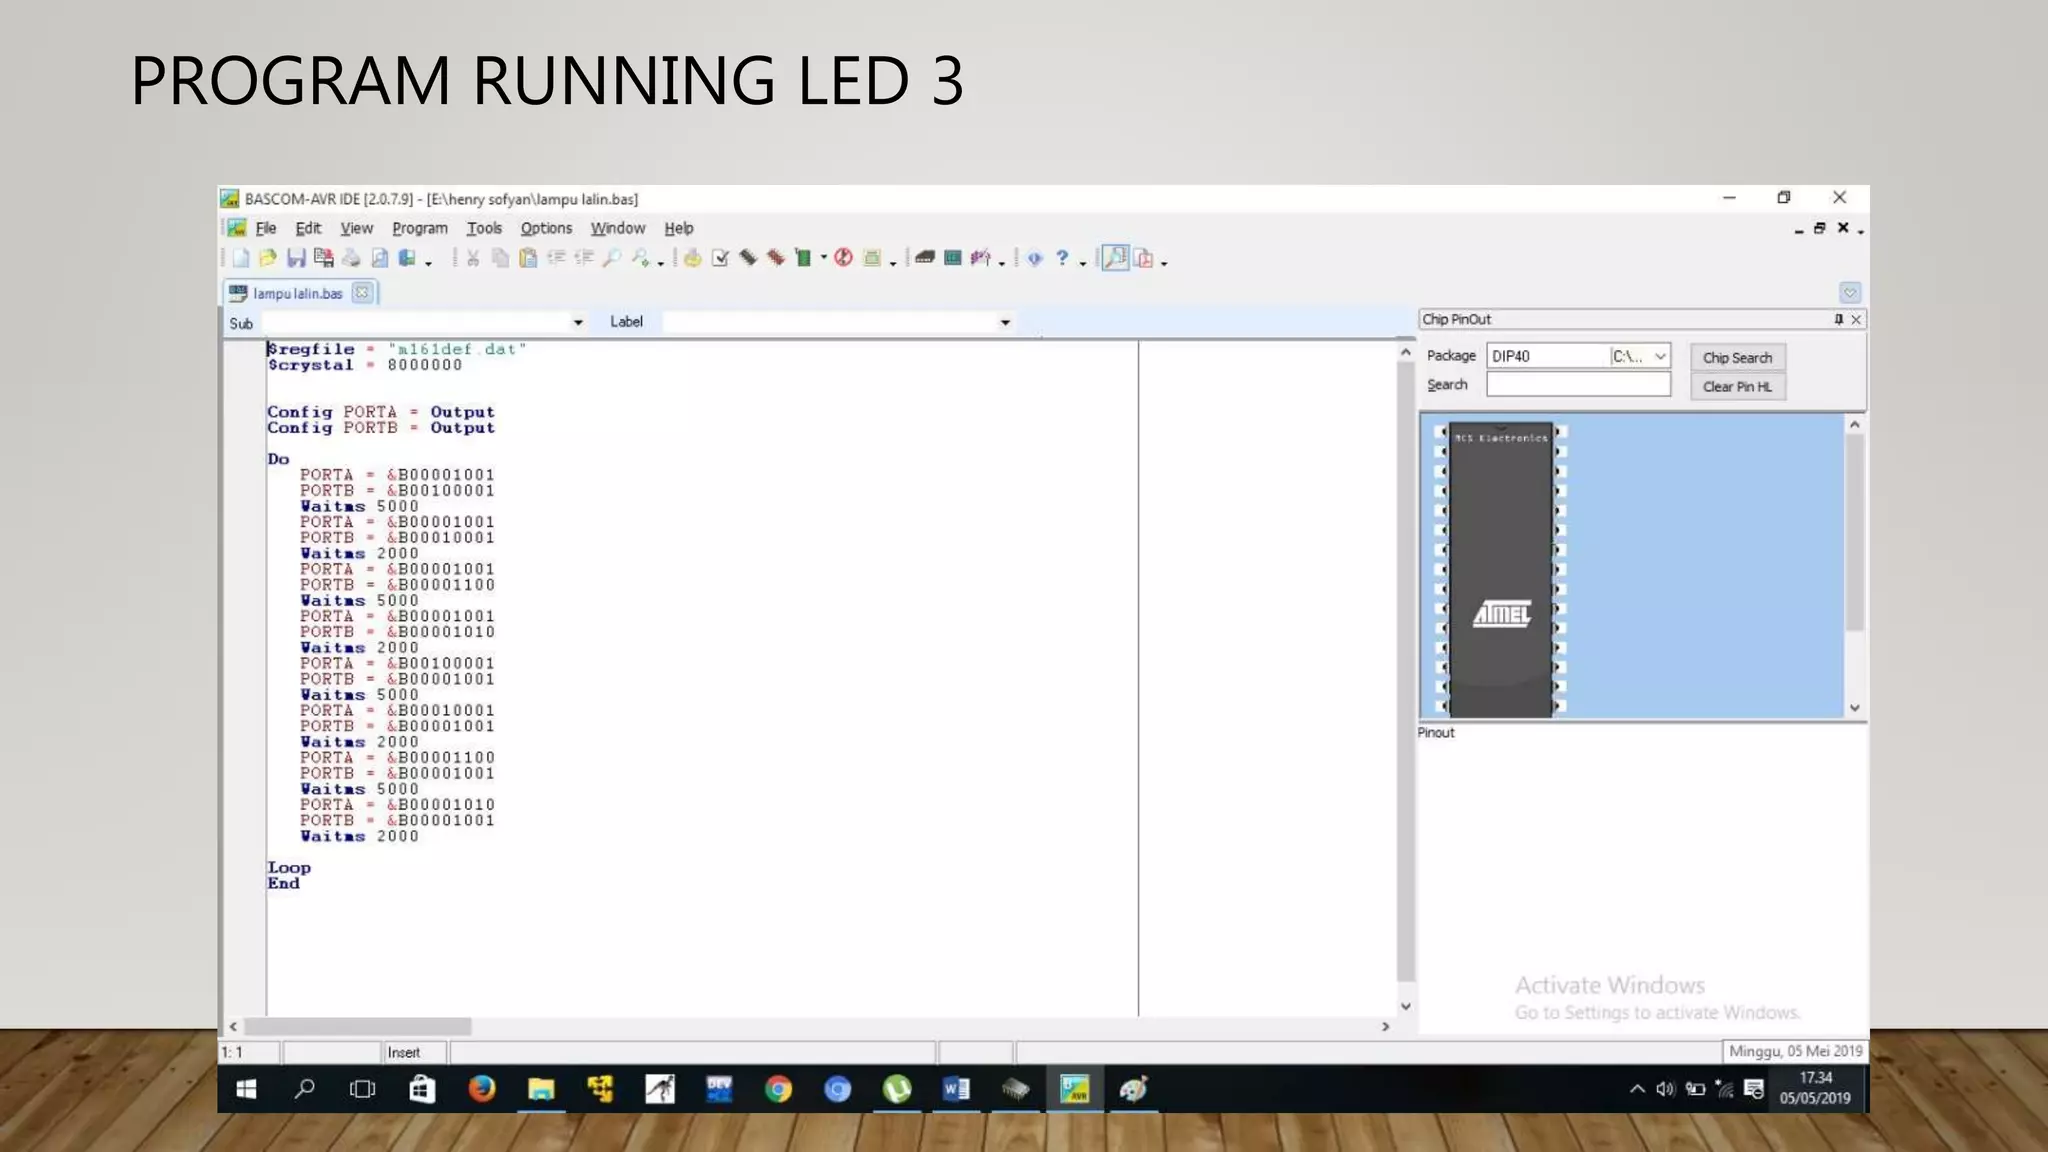
Task: Switch to the lampu lalin.bas tab
Action: pos(297,293)
